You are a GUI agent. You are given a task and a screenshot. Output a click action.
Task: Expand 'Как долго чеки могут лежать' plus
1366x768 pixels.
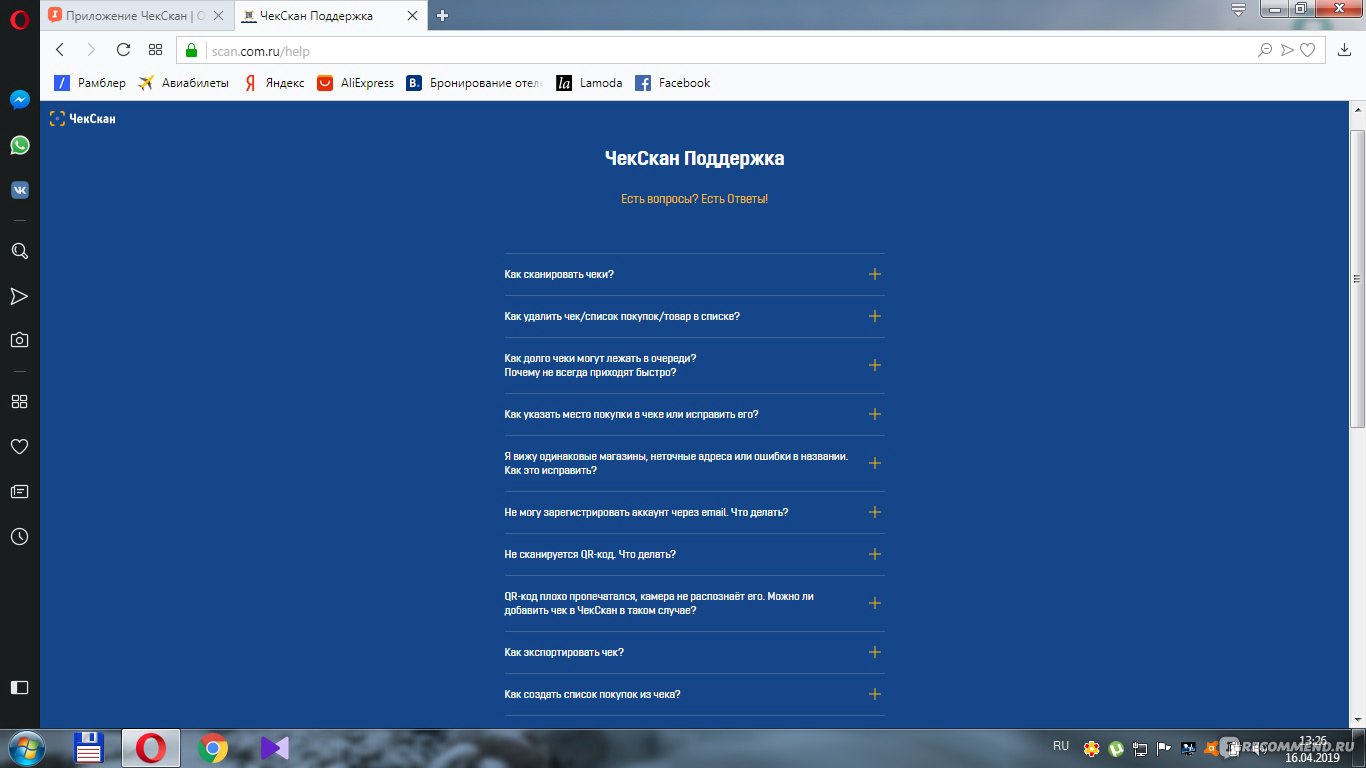[875, 365]
